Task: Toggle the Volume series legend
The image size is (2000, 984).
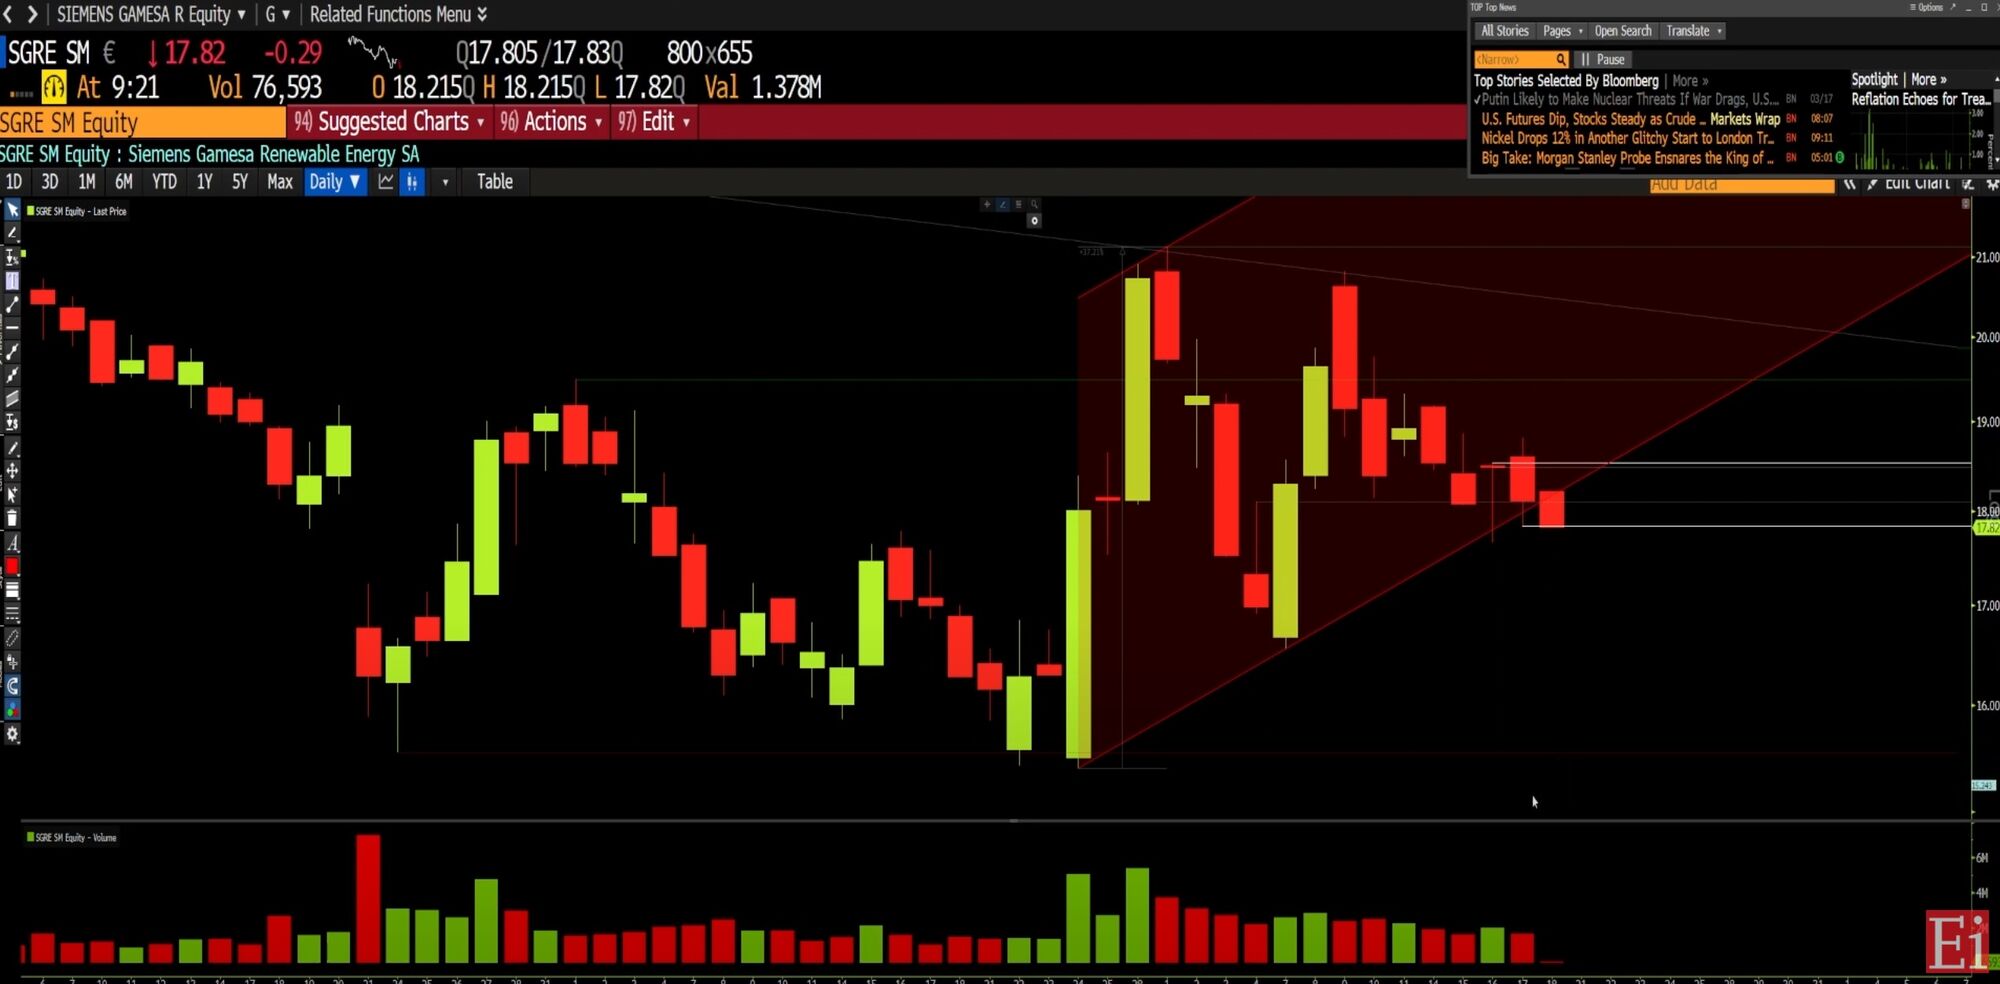Action: tap(72, 837)
